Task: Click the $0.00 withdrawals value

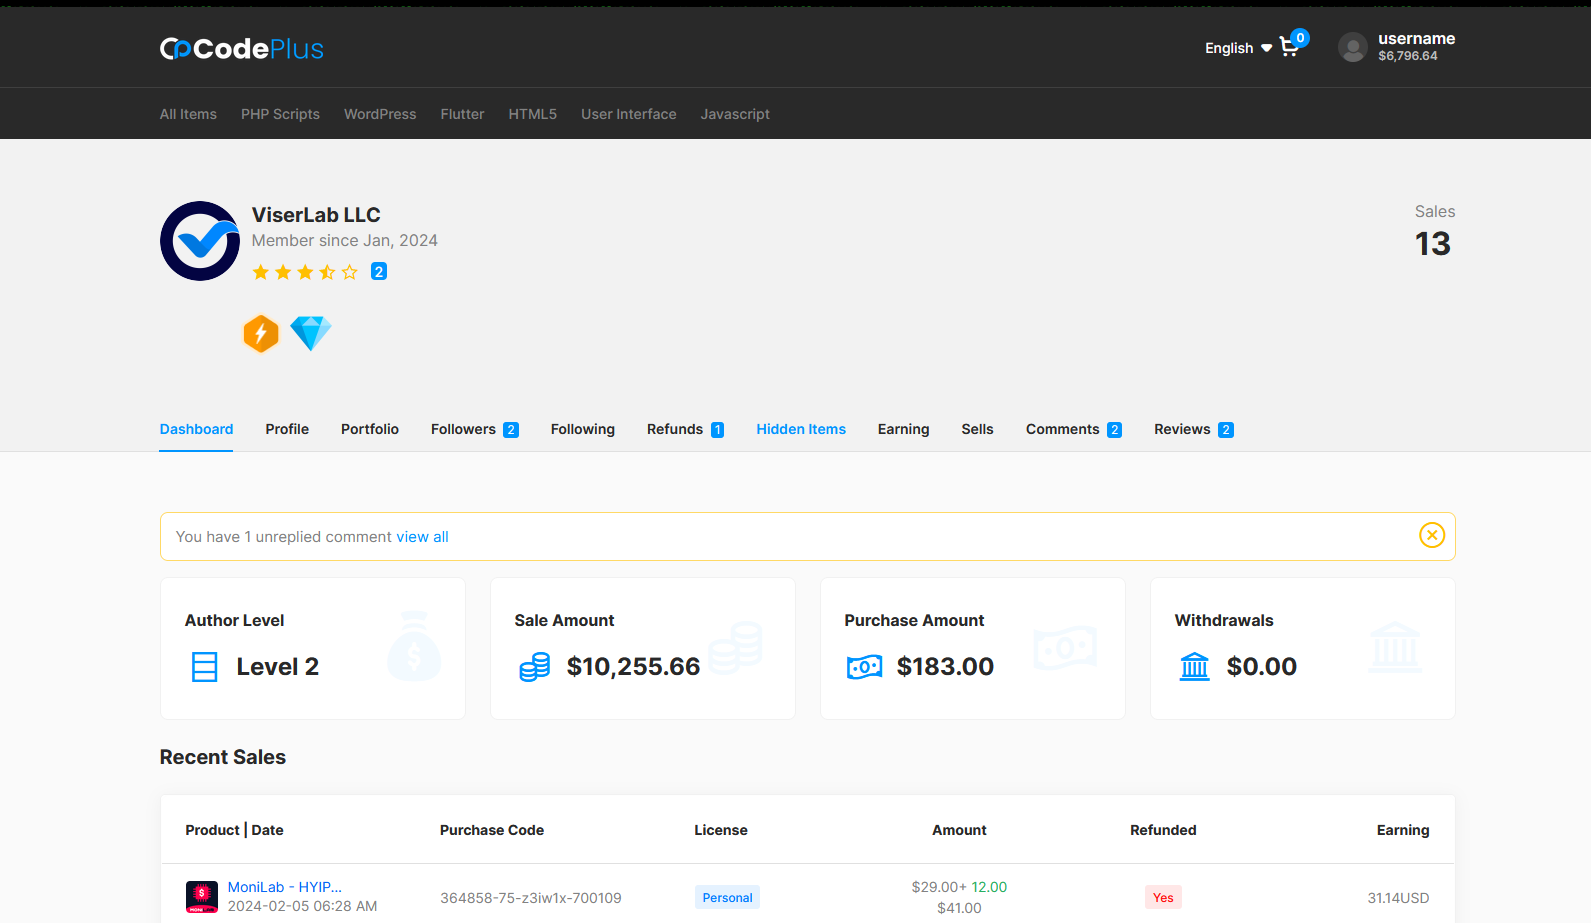Action: coord(1262,667)
